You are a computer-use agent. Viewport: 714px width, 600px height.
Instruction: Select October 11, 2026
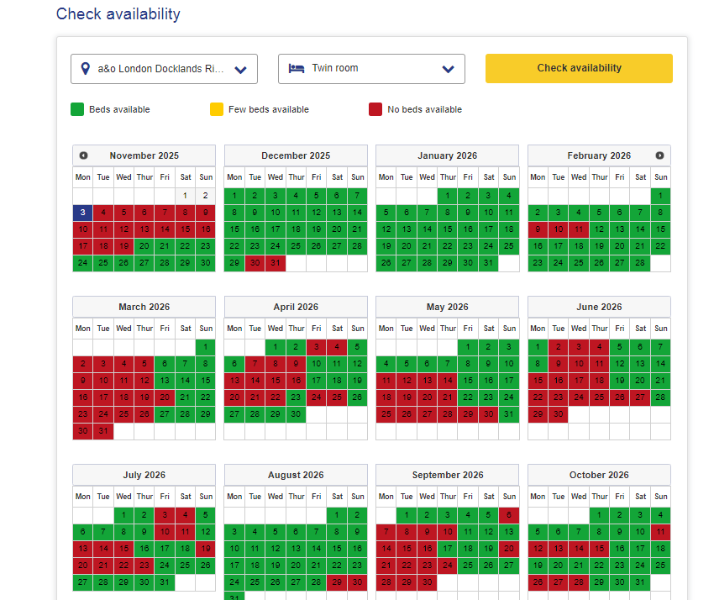tap(661, 532)
